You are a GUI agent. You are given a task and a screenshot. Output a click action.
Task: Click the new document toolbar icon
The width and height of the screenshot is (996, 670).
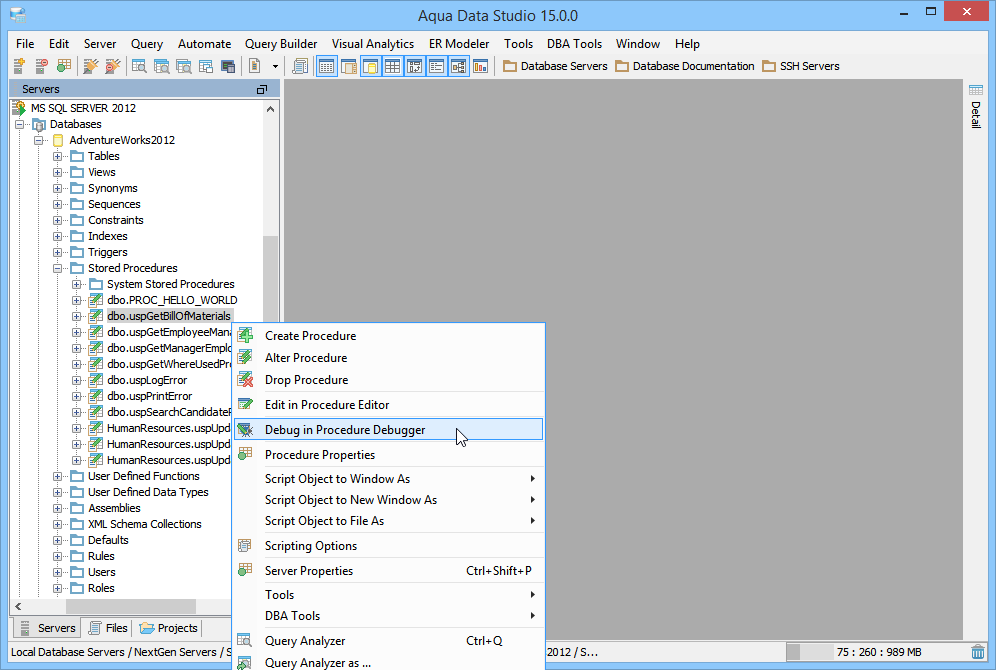tap(255, 65)
